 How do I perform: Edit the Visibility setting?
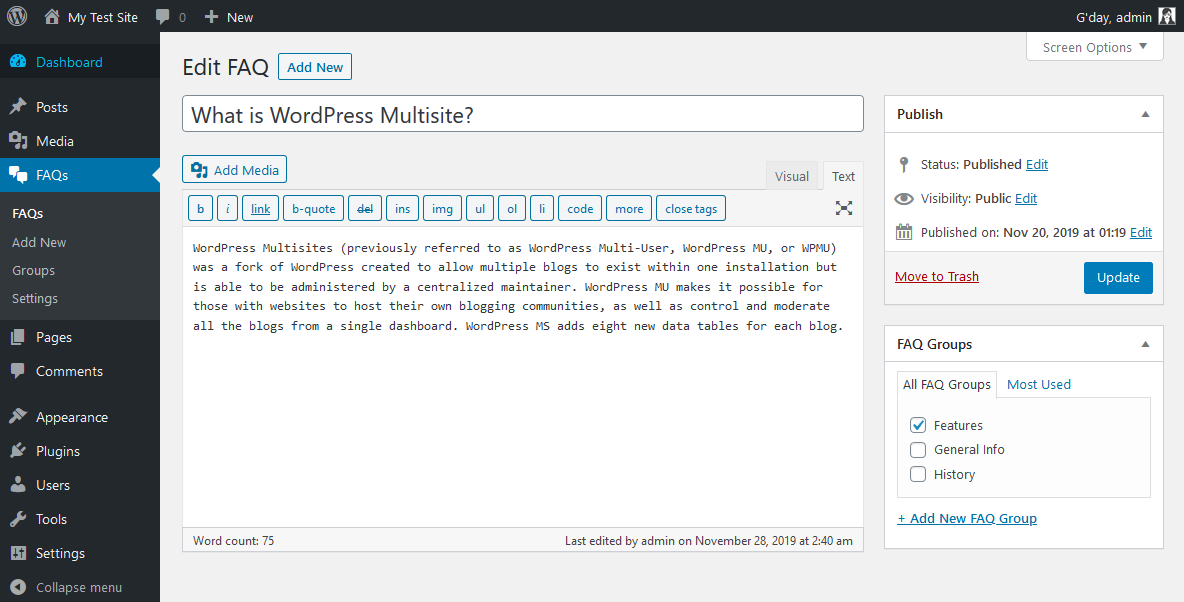click(x=1025, y=198)
